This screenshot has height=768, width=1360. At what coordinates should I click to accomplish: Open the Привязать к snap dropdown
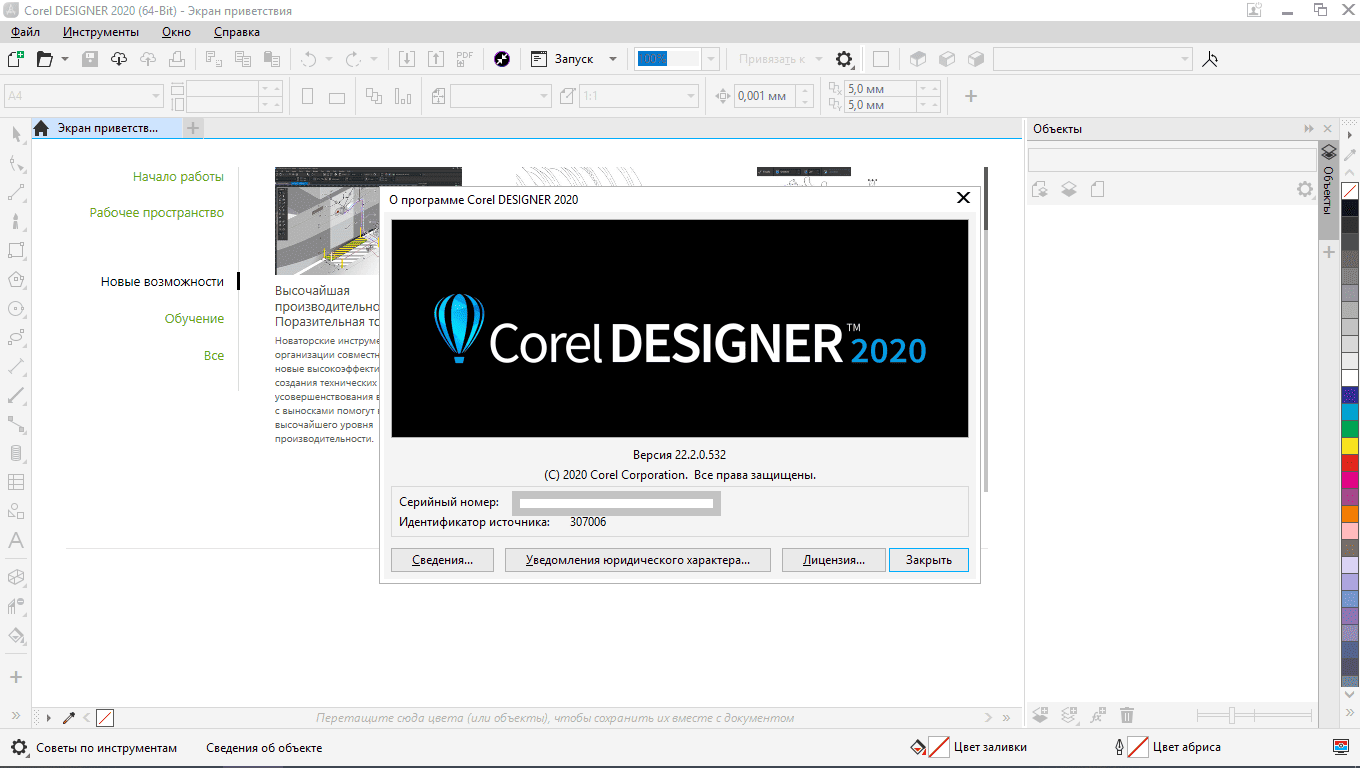click(779, 59)
